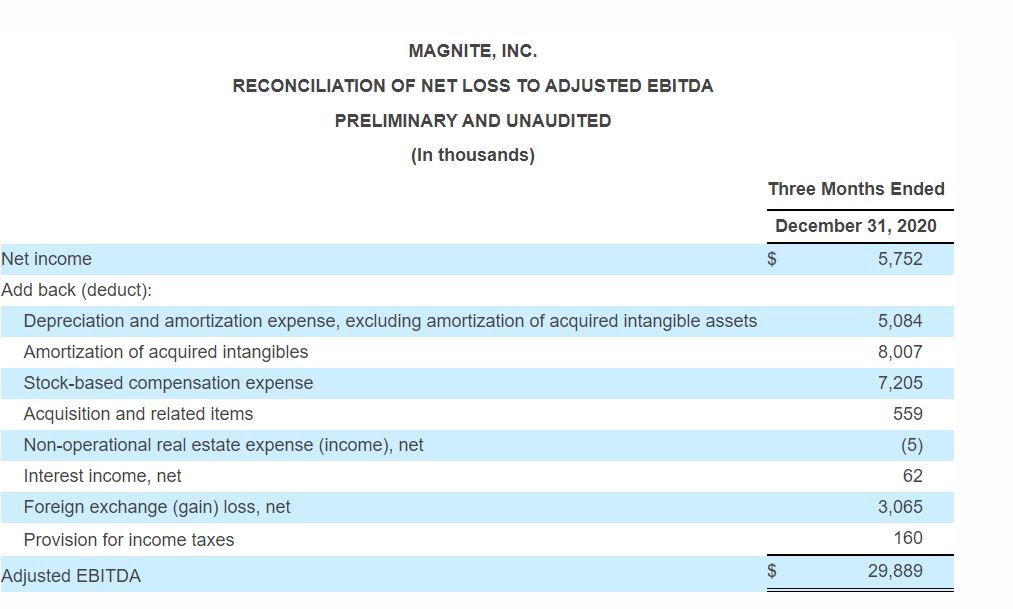The width and height of the screenshot is (1013, 609).
Task: Click the 559 acquisition items value
Action: pyautogui.click(x=908, y=414)
